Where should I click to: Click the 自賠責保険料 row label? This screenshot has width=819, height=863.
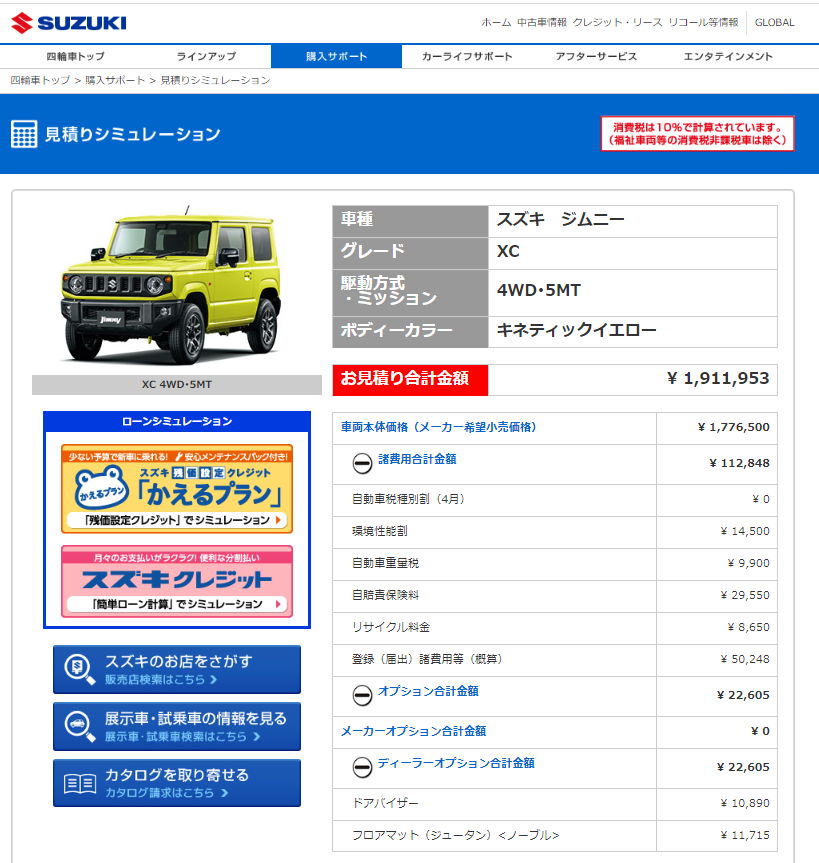pyautogui.click(x=385, y=595)
